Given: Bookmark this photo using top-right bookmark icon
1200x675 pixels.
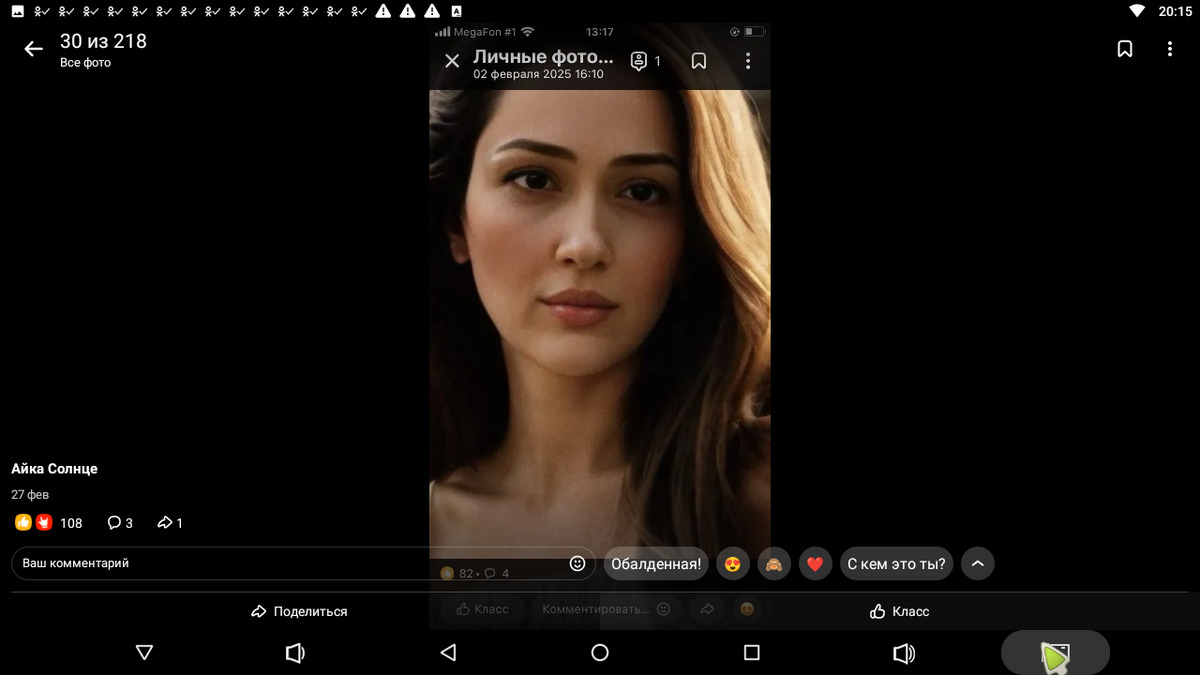Looking at the screenshot, I should click(1125, 49).
